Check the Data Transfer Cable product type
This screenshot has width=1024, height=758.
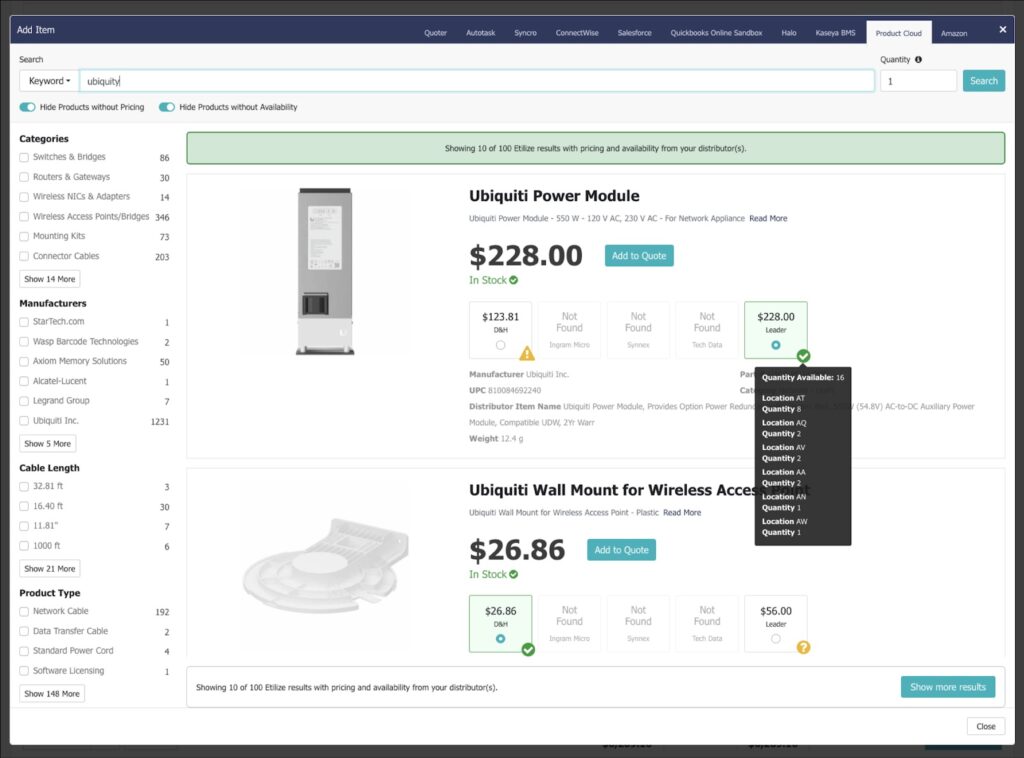tap(24, 631)
